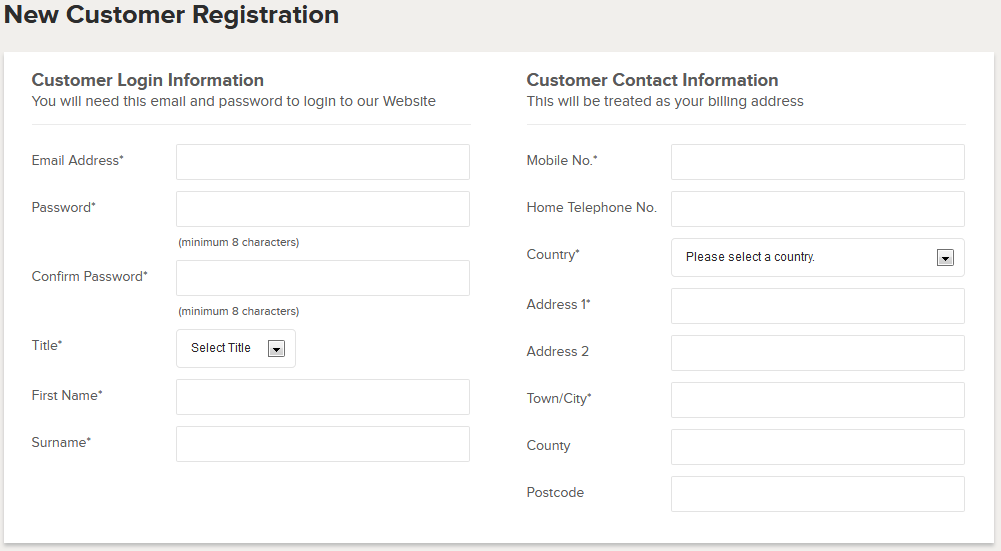
Task: Click the Postcode input box
Action: tap(818, 494)
